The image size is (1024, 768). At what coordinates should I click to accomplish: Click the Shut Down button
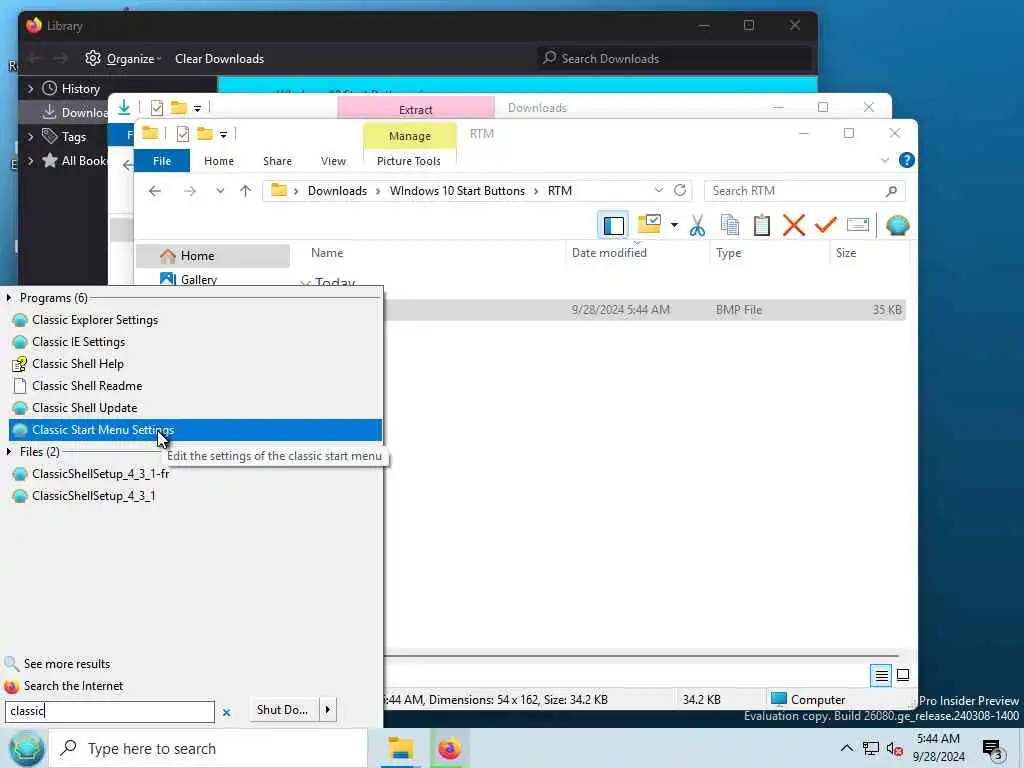click(283, 709)
